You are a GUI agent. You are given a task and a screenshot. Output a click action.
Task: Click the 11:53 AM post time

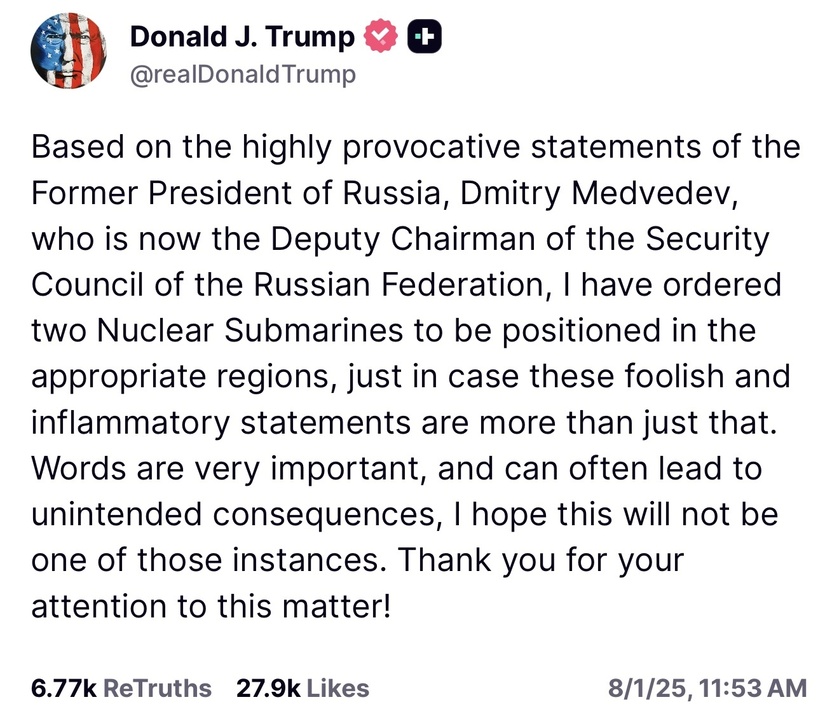click(x=752, y=688)
